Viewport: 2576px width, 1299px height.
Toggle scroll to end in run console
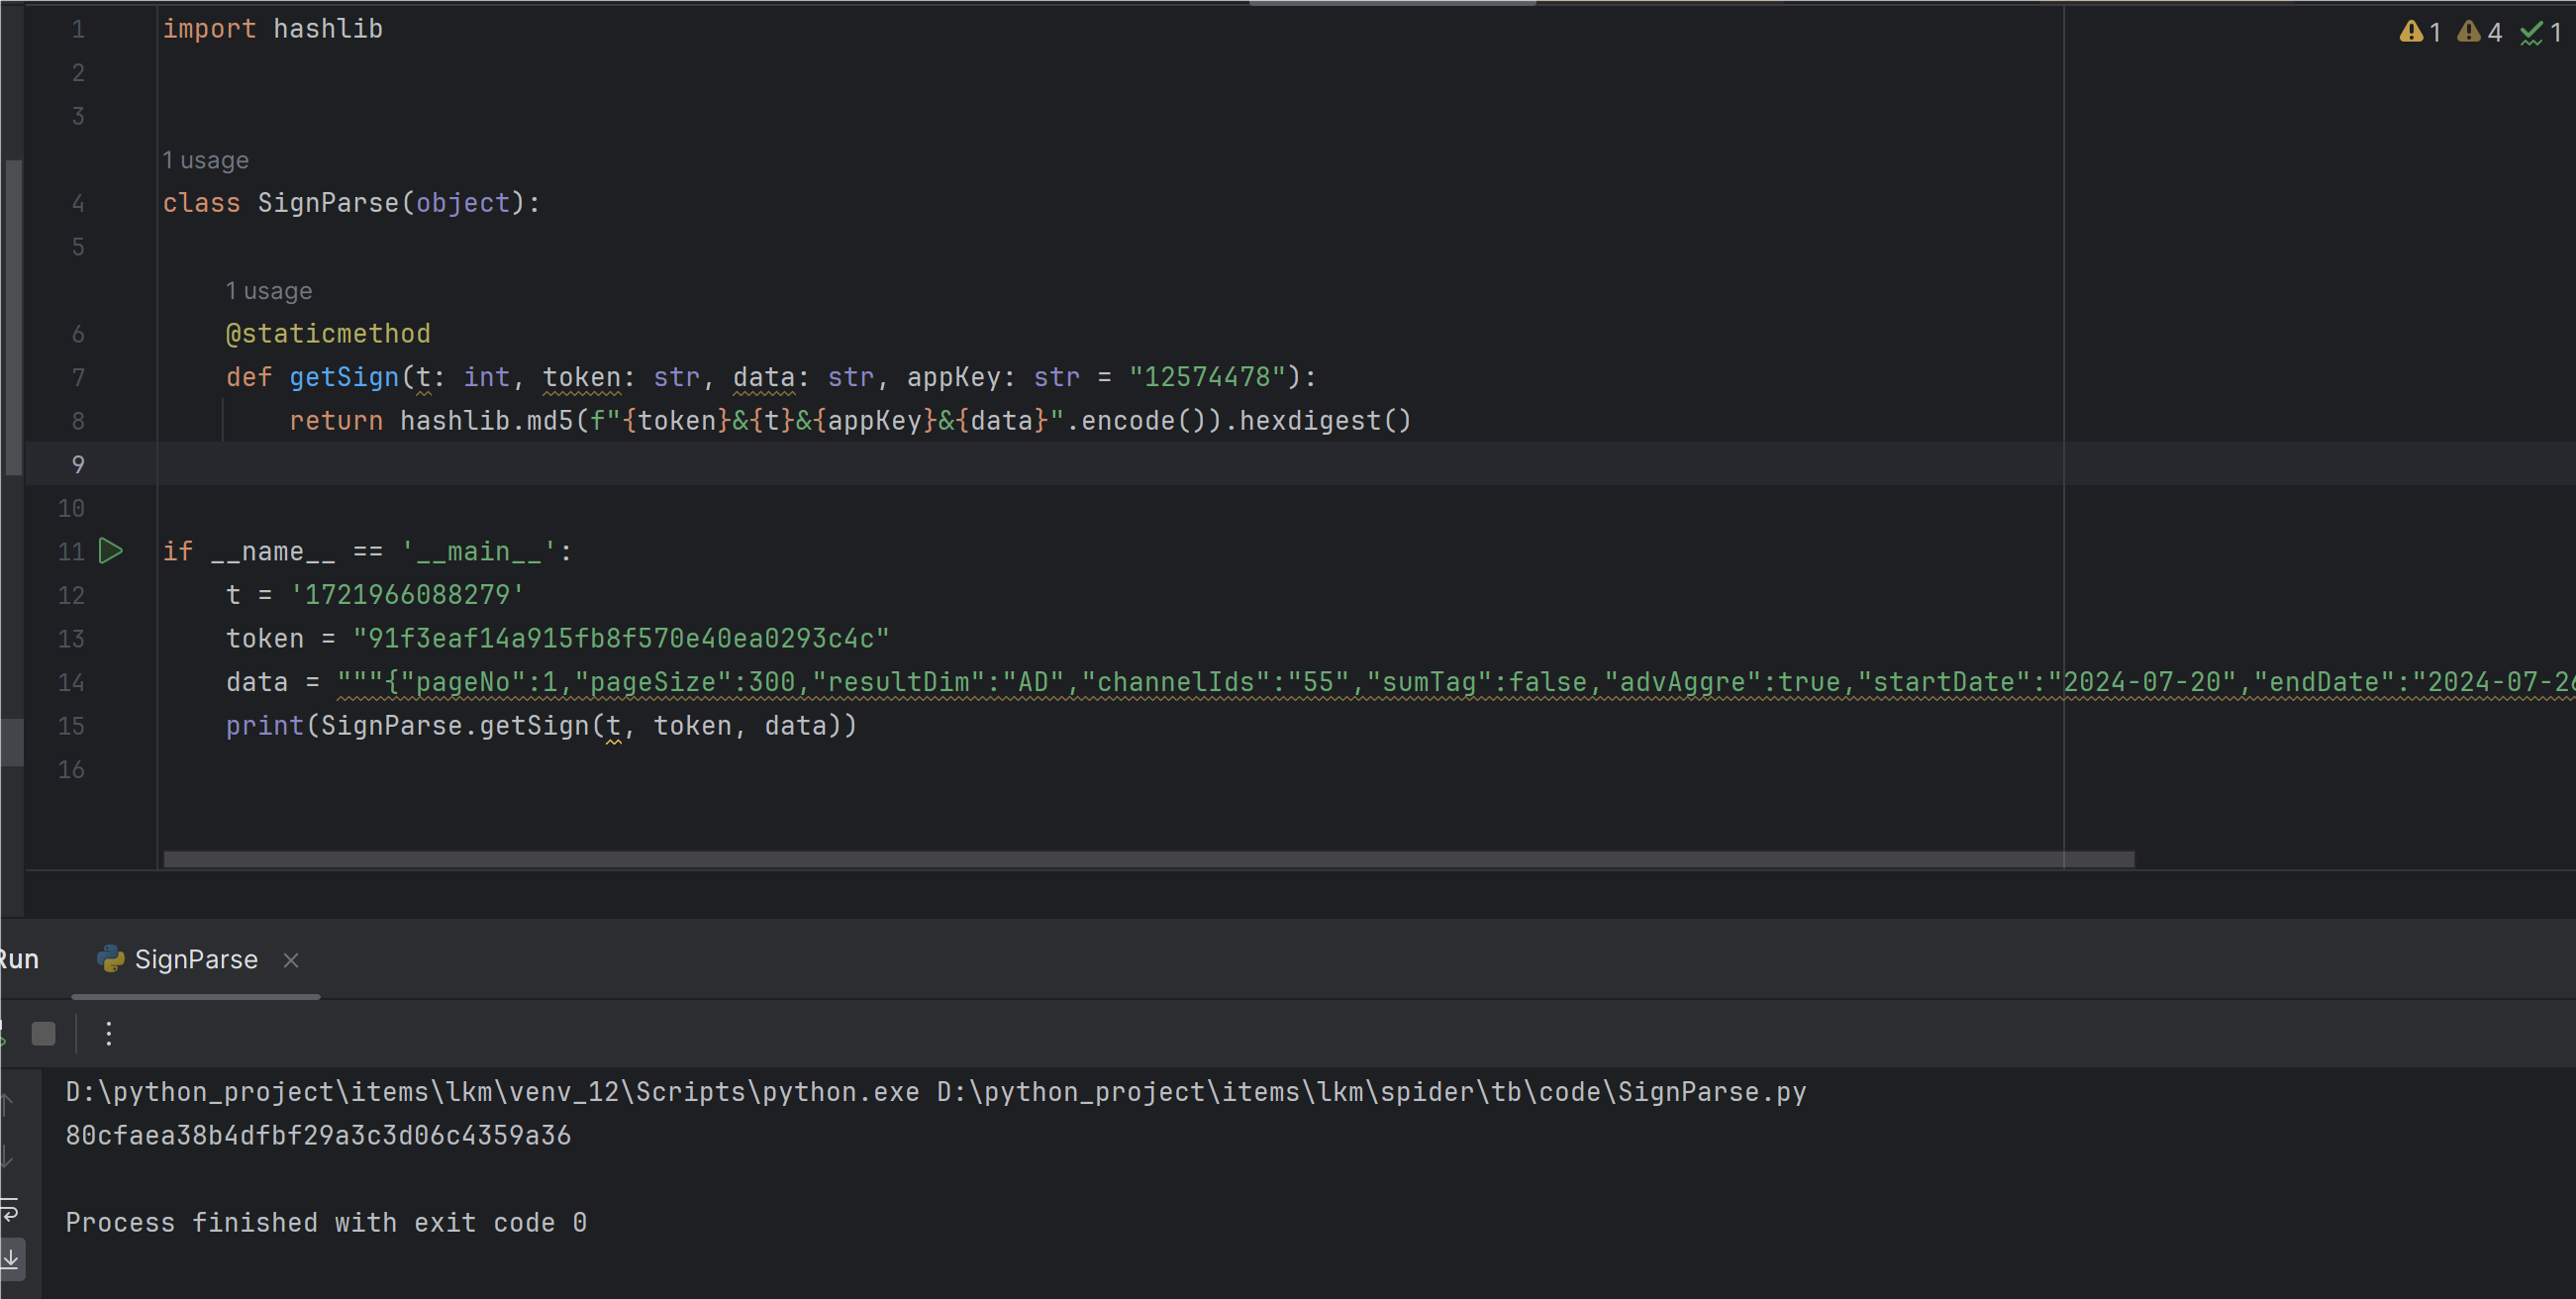pyautogui.click(x=10, y=1258)
